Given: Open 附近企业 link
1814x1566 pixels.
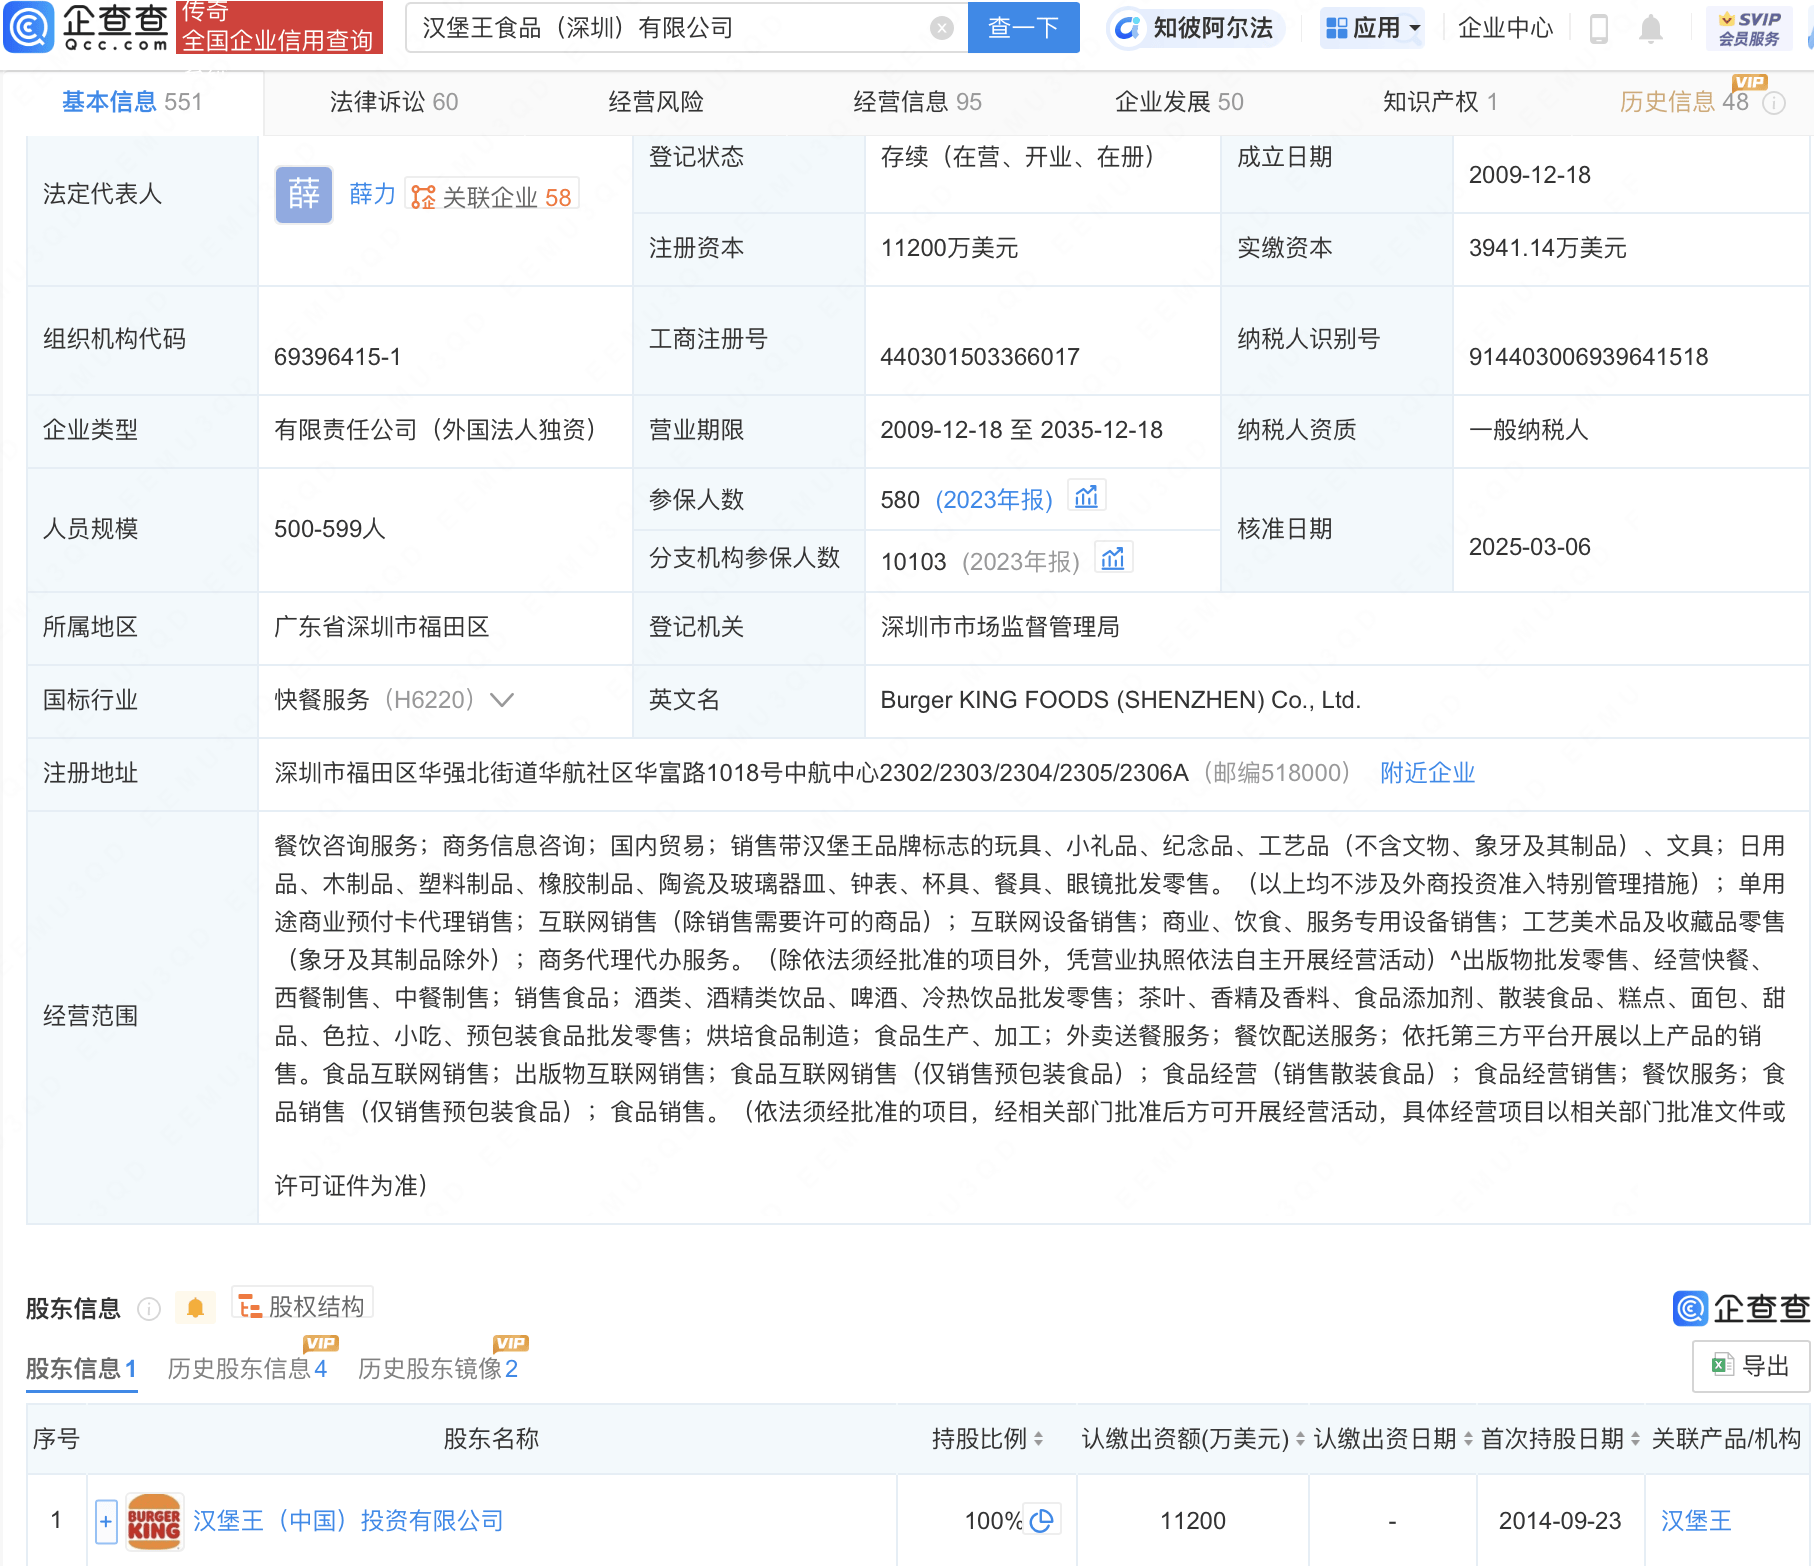Looking at the screenshot, I should click(1427, 773).
